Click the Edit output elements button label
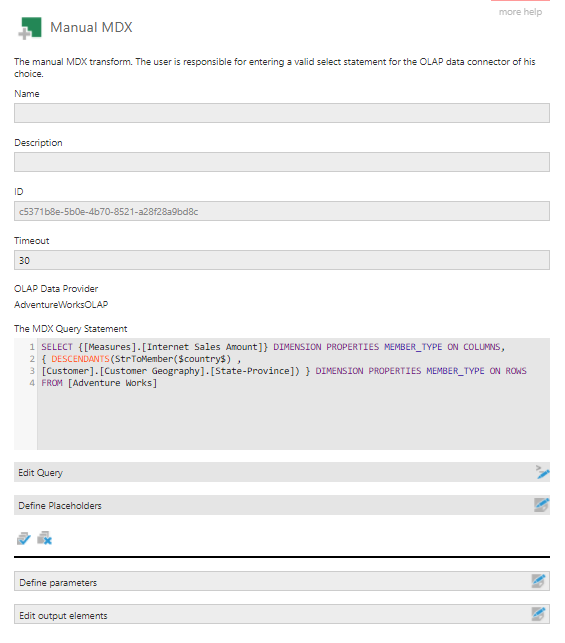The image size is (565, 643). [63, 616]
